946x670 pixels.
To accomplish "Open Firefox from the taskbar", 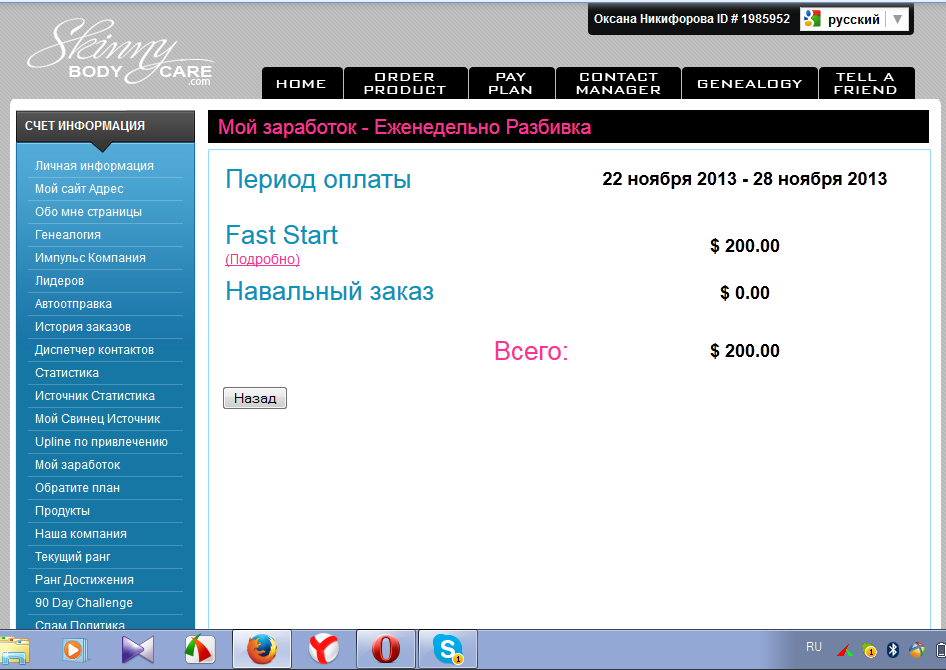I will (x=262, y=650).
